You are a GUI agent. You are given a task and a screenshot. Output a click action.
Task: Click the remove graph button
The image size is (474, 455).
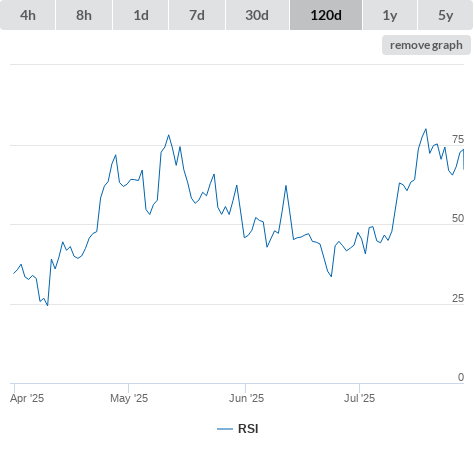point(426,45)
